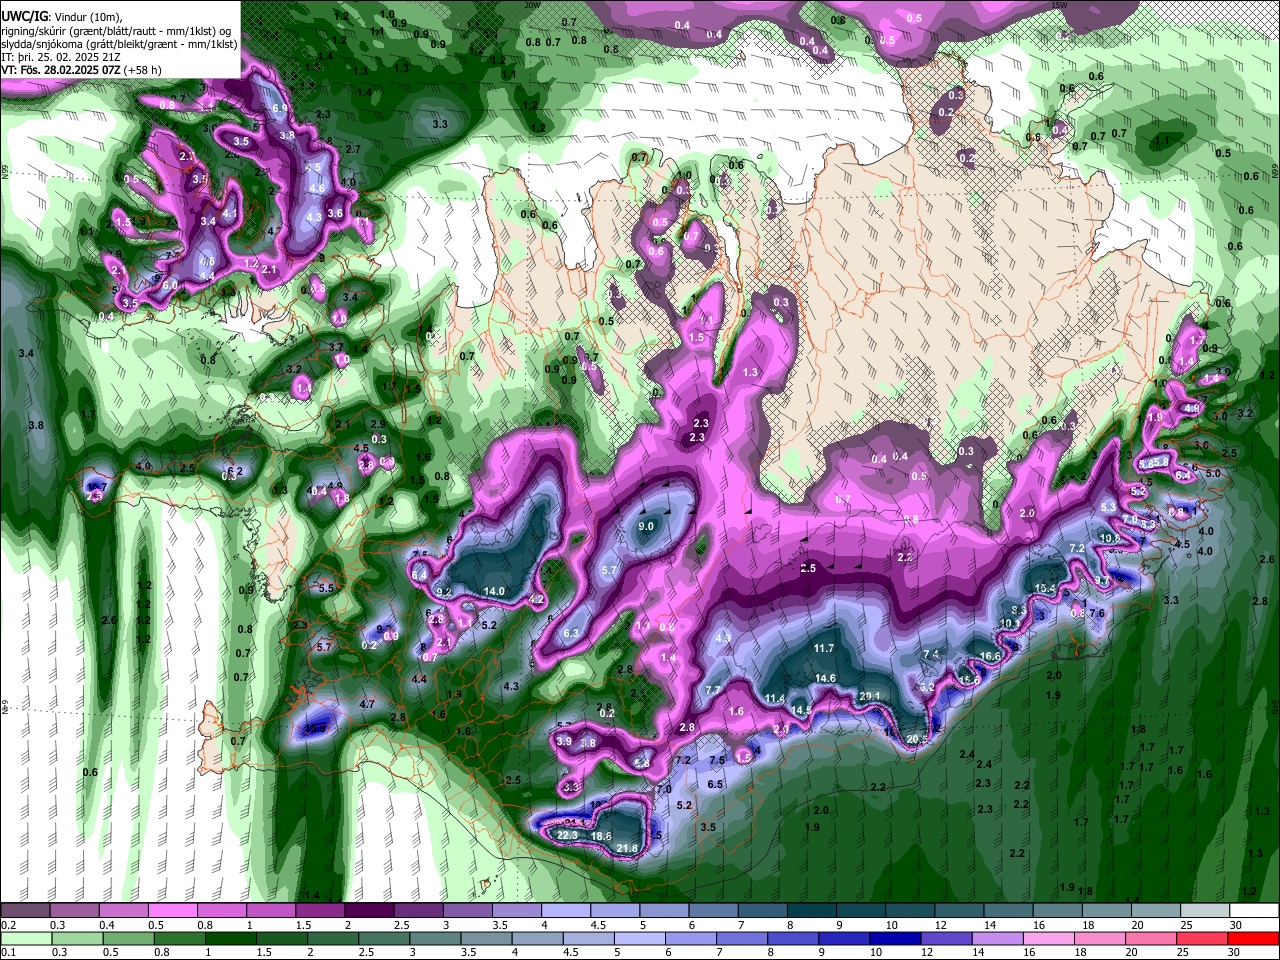Viewport: 1280px width, 960px height.
Task: Select the 7.7 precipitation value
Action: coord(713,690)
